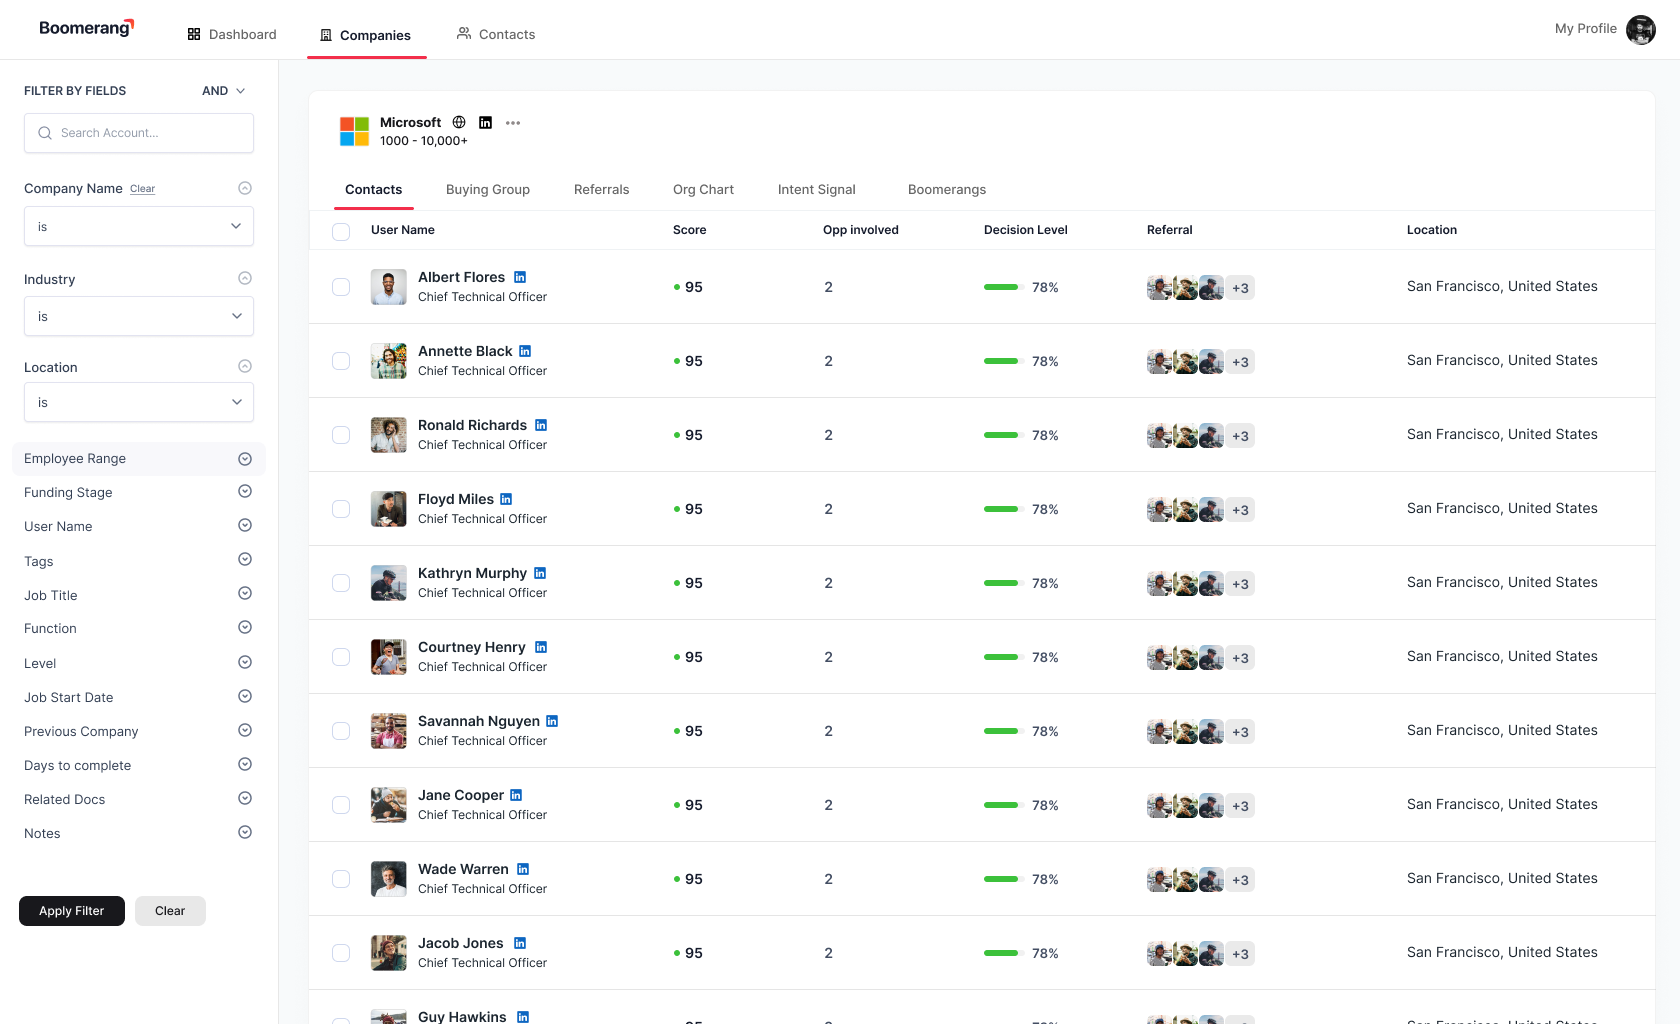Check the box for Wade Warren

[x=341, y=879]
